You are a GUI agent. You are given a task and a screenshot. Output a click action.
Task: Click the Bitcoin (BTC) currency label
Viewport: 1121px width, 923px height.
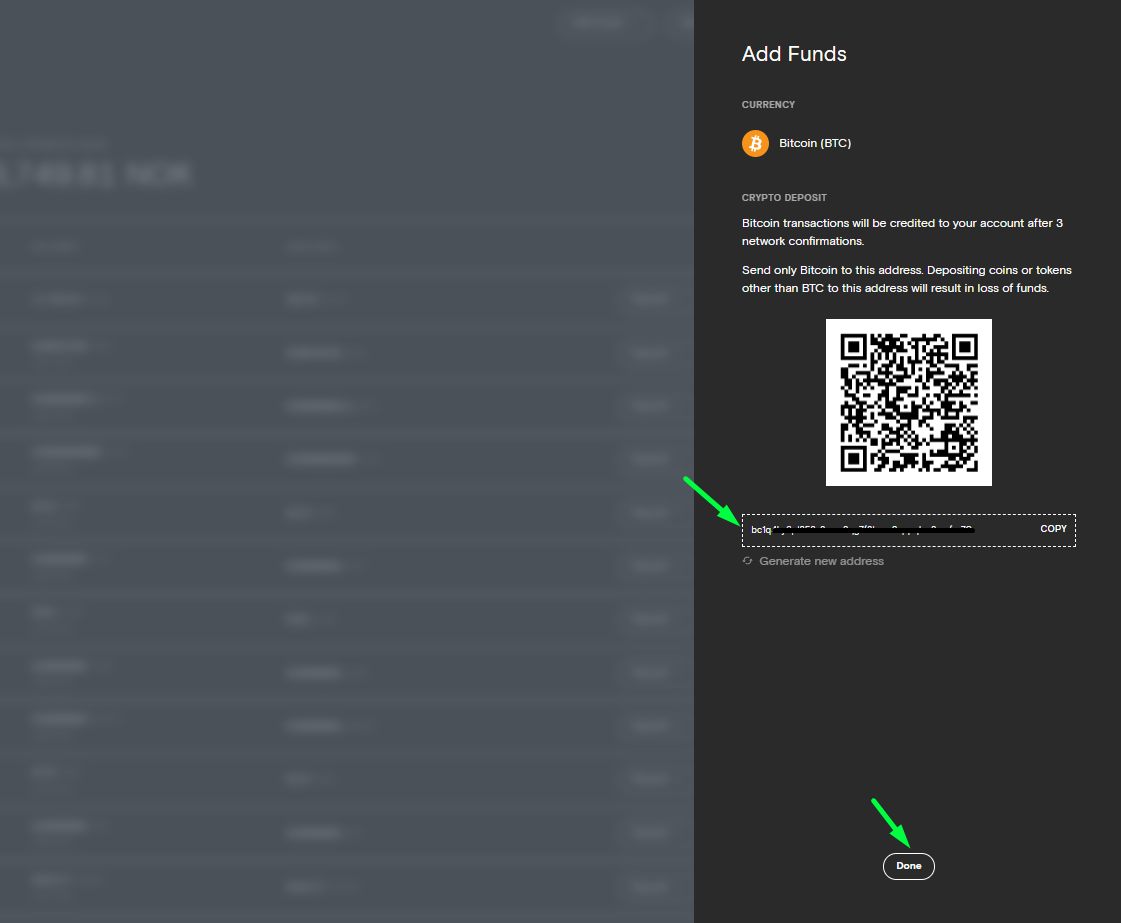[x=815, y=143]
